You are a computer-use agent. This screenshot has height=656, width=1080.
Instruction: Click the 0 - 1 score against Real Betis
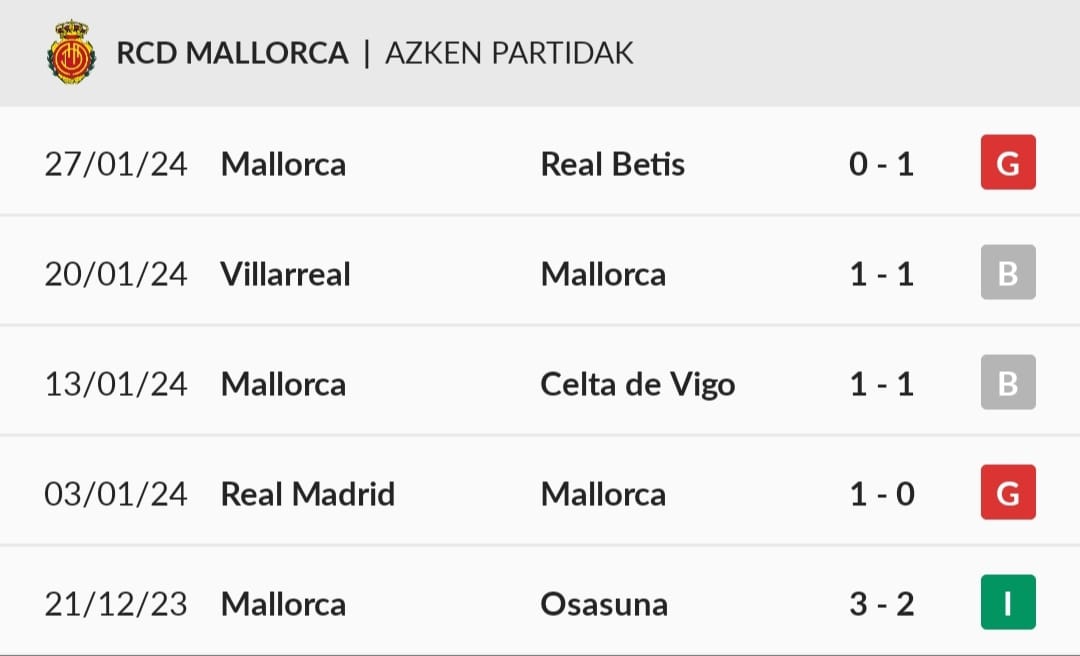tap(882, 164)
